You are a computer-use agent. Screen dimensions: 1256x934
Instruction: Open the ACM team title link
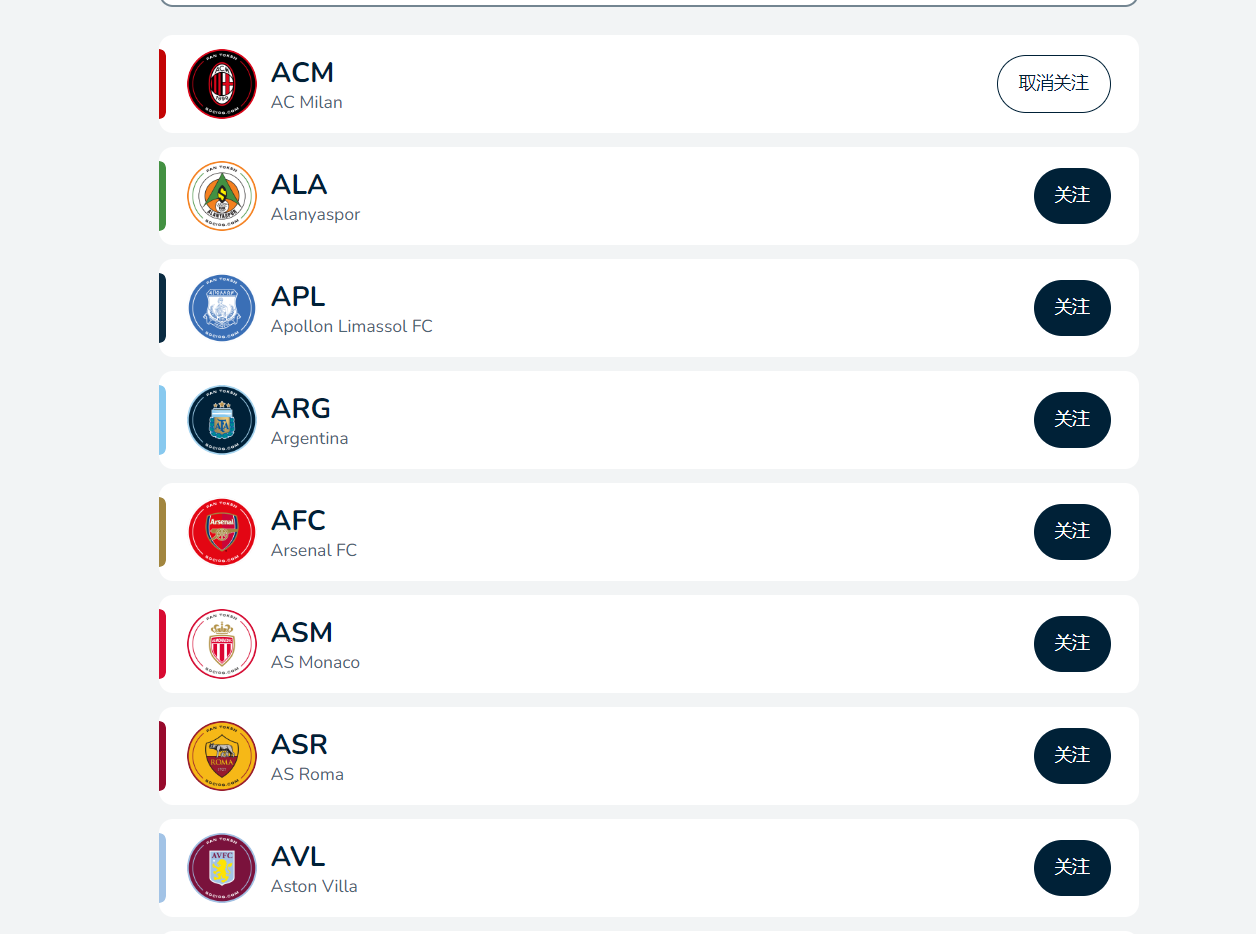(x=302, y=73)
